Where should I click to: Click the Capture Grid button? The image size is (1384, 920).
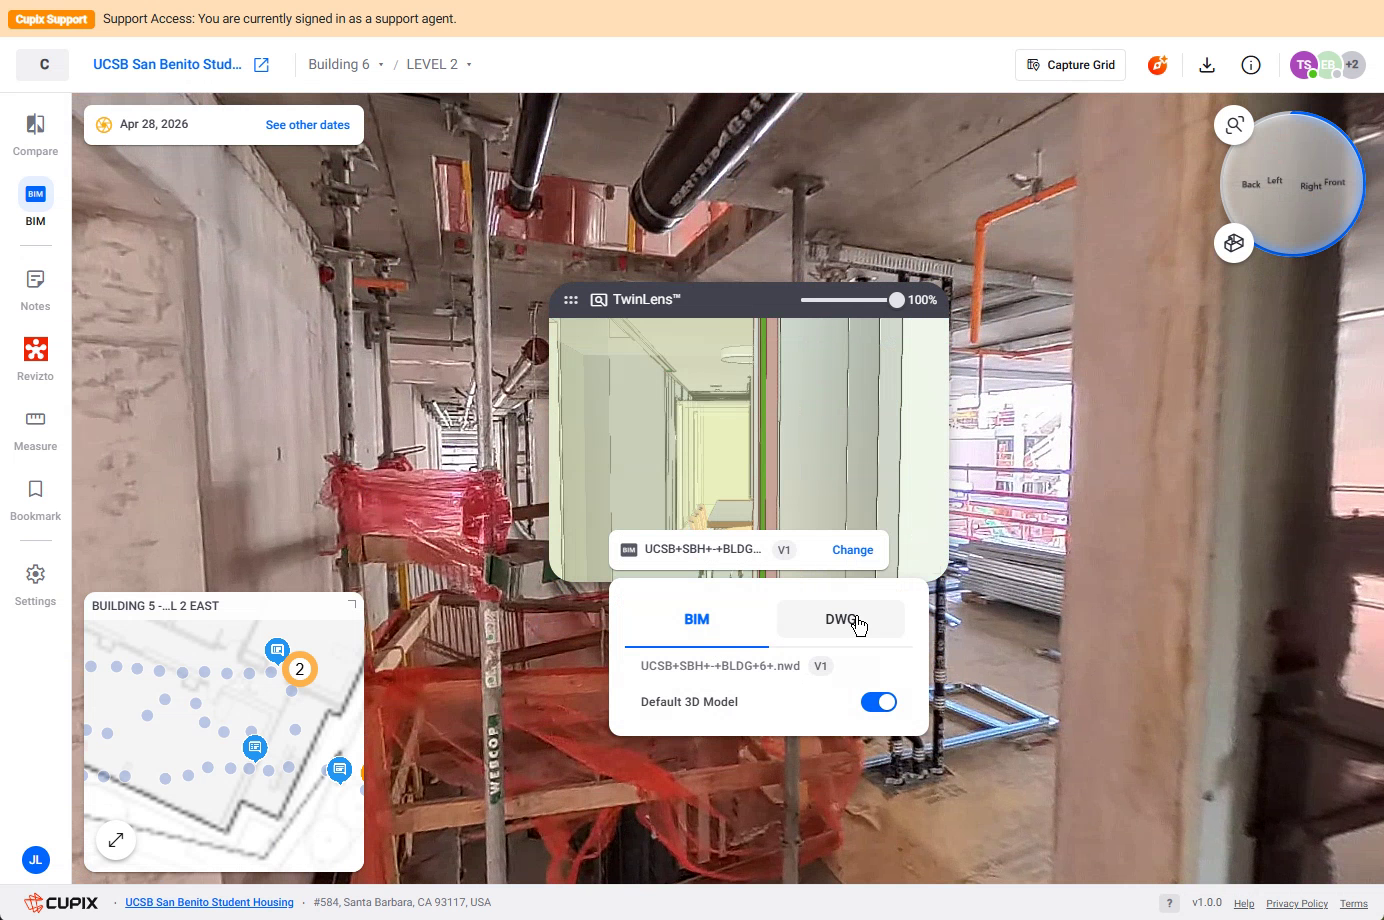(1071, 65)
